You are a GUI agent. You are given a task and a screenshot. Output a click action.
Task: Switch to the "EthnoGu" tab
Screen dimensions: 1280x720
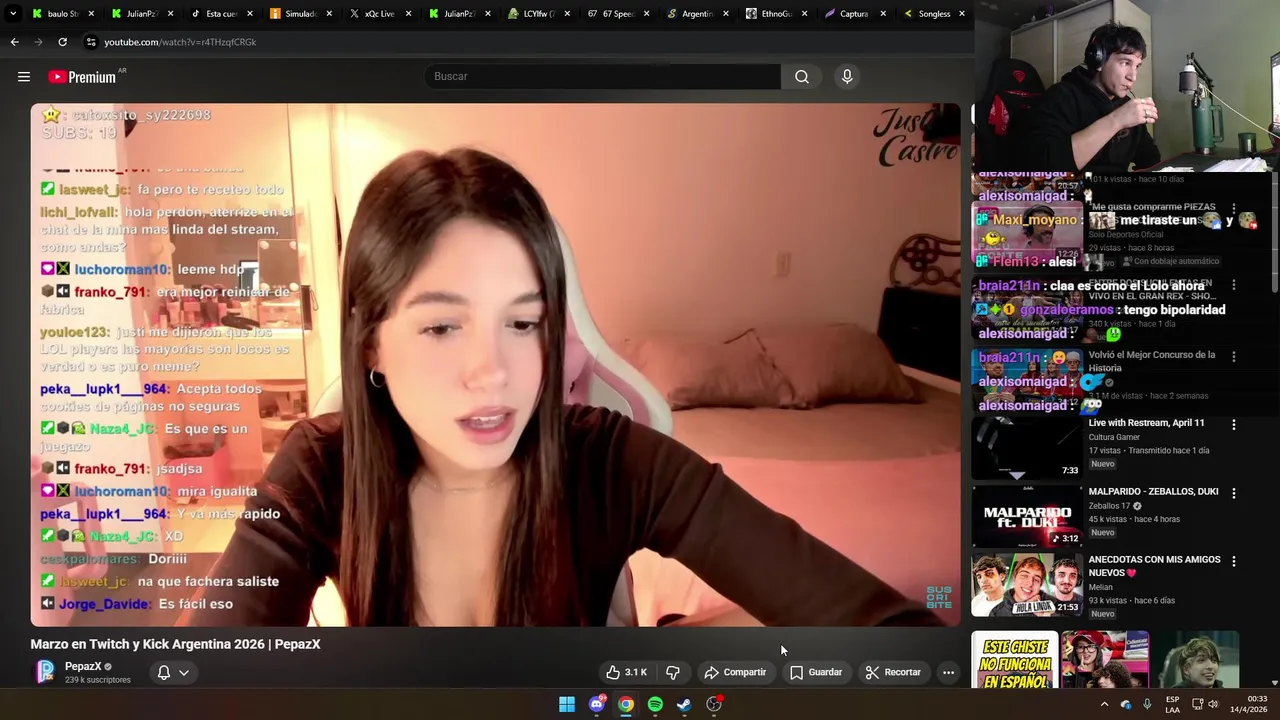[775, 14]
